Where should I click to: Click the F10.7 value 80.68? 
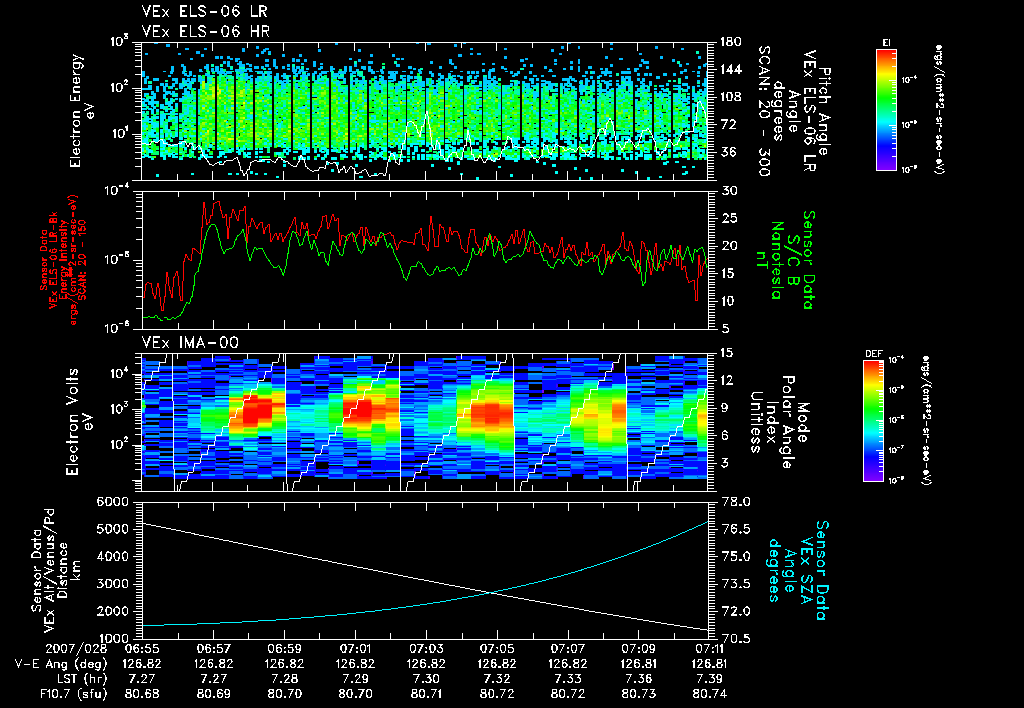pos(142,694)
